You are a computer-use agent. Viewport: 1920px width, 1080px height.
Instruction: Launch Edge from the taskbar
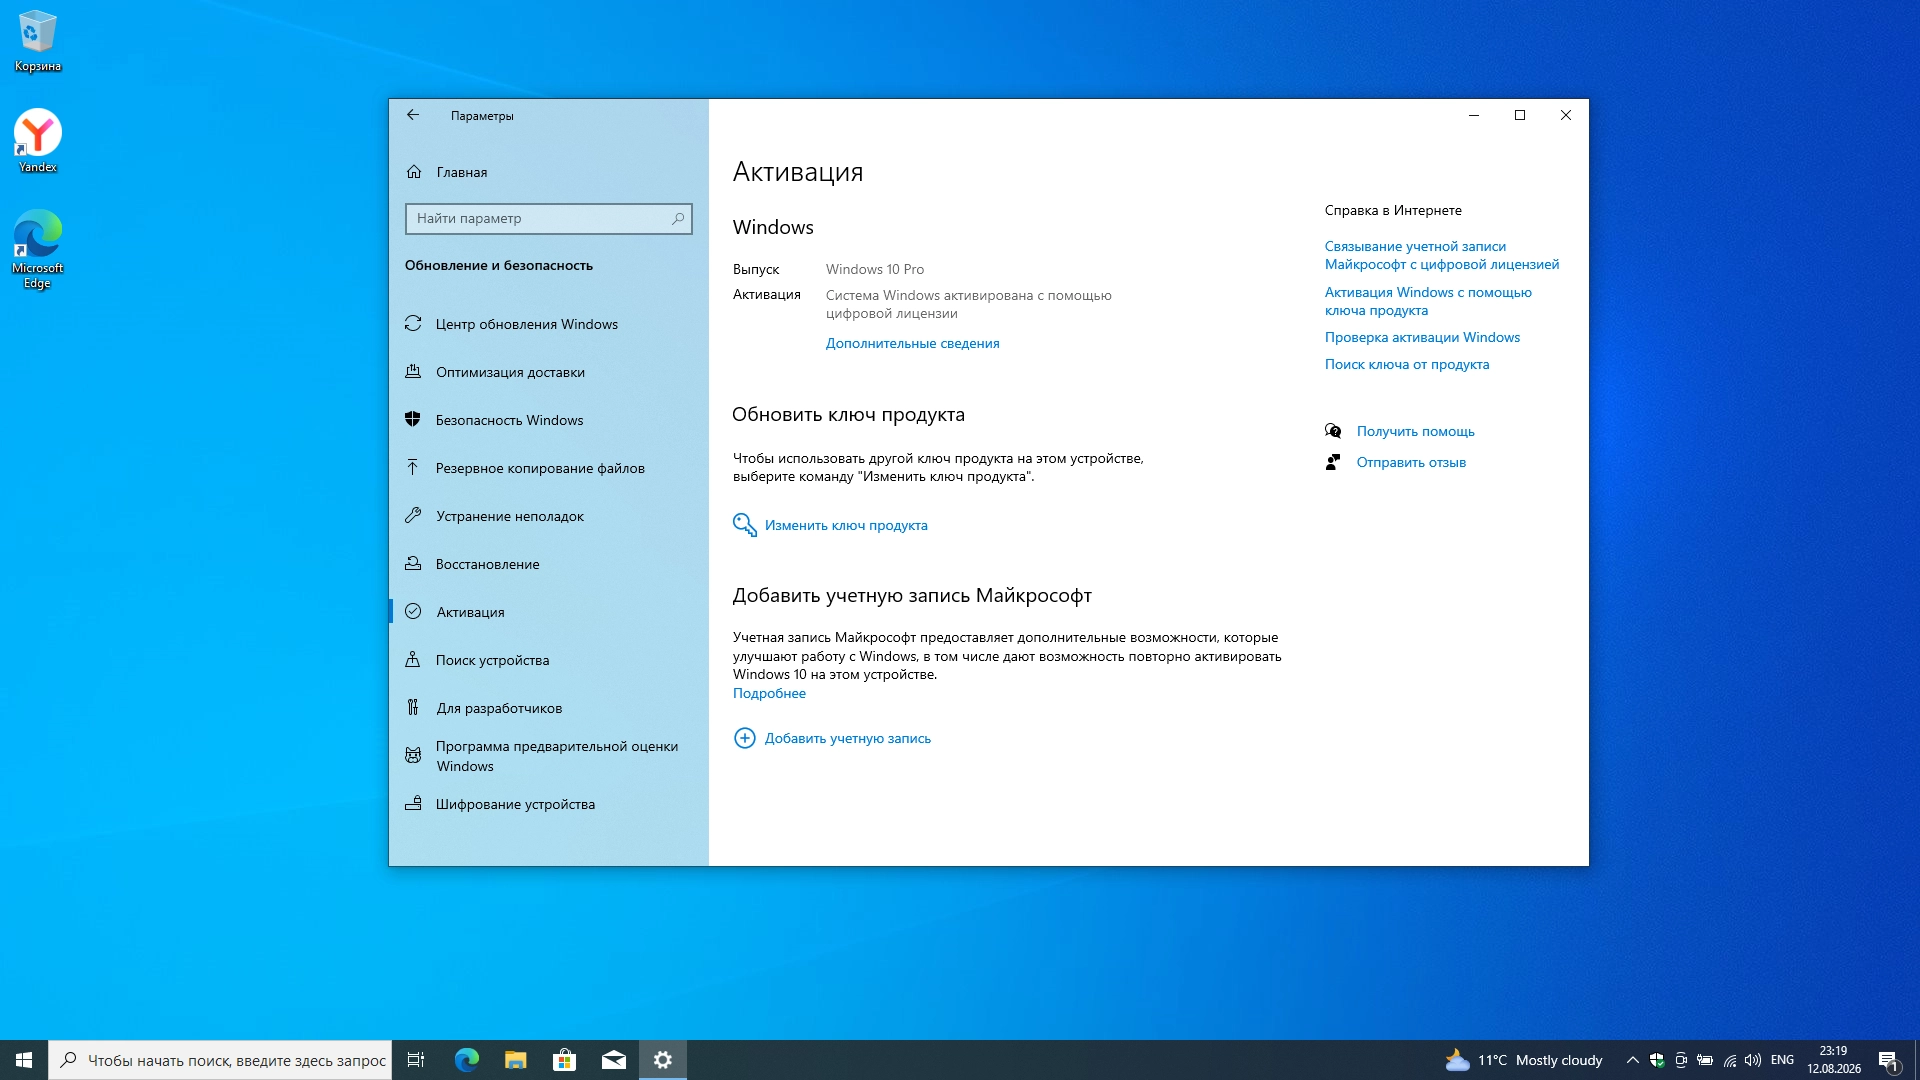point(466,1060)
